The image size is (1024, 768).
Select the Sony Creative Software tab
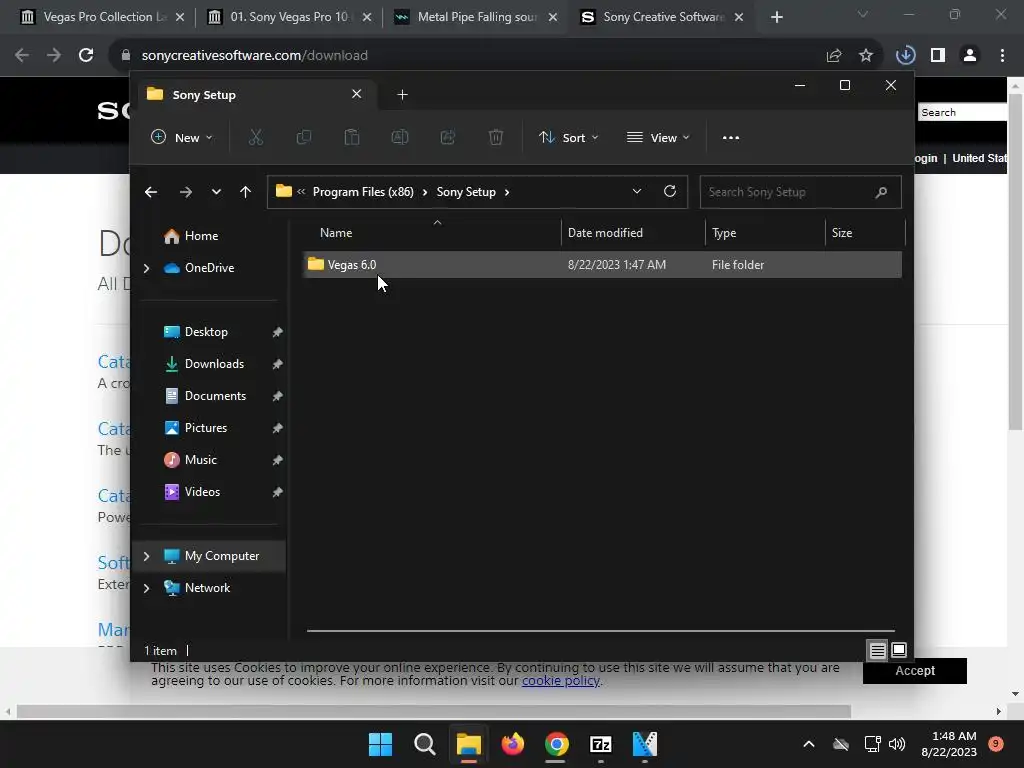coord(663,17)
